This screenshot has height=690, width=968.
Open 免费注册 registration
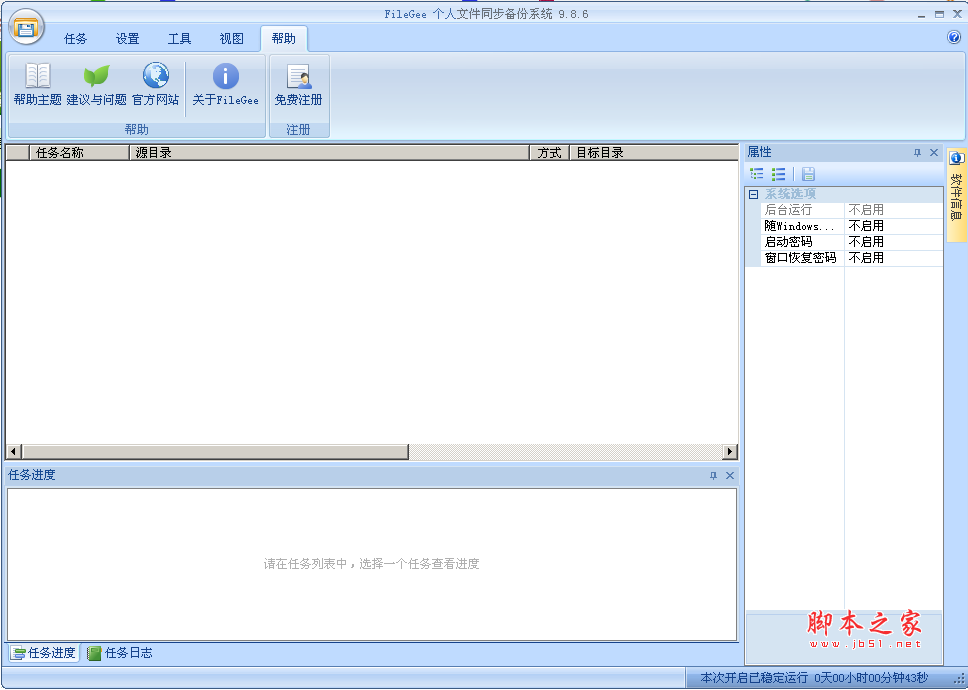pyautogui.click(x=299, y=85)
